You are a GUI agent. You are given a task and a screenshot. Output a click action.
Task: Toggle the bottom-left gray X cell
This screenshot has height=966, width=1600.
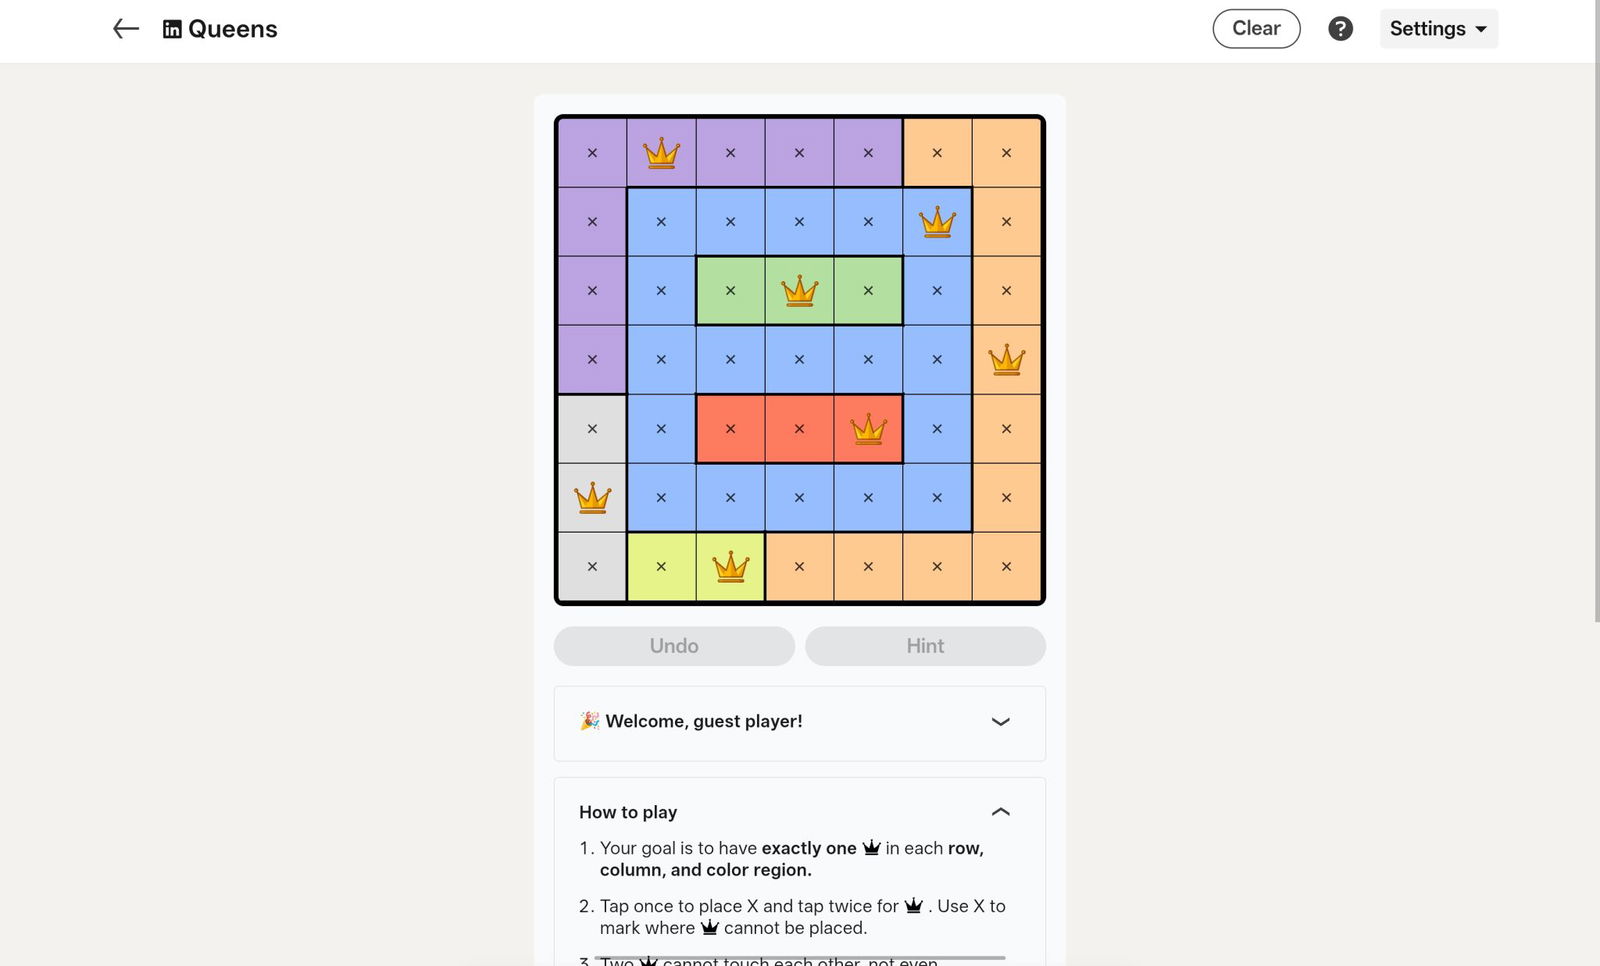(592, 567)
